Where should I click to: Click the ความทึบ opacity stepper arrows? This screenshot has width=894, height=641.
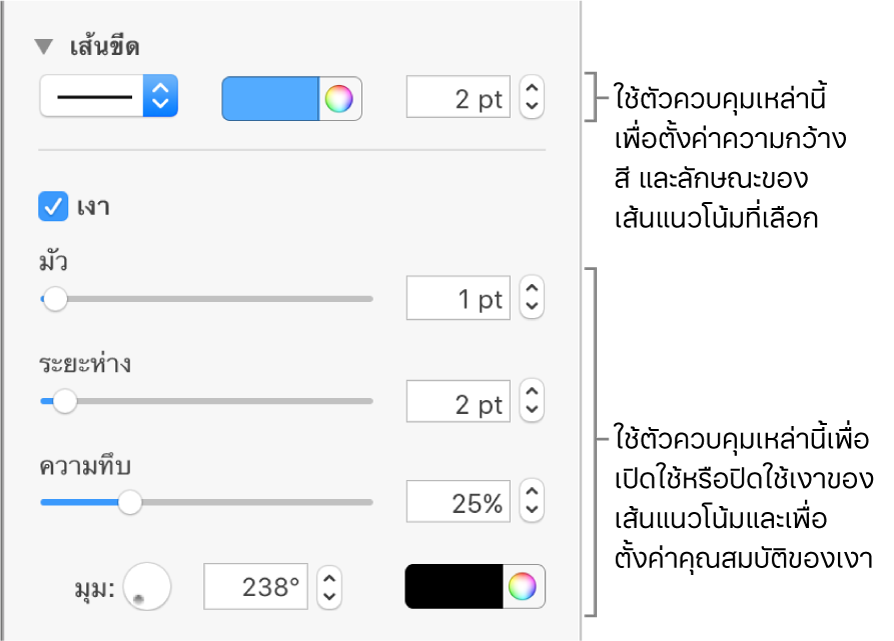532,503
